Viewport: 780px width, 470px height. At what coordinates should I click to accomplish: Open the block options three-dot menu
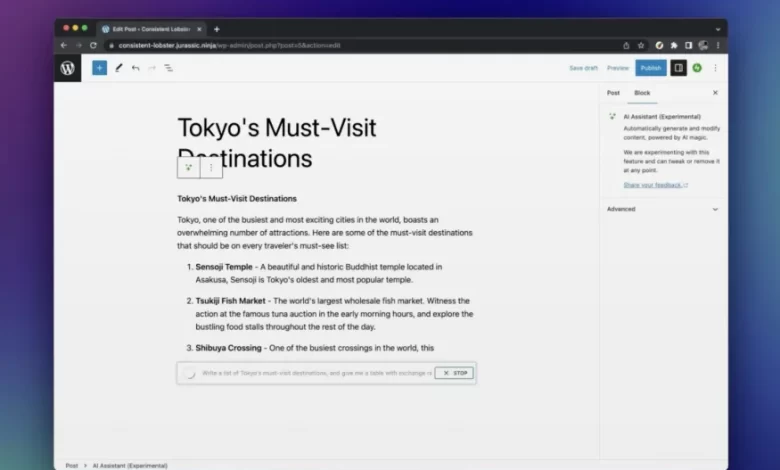[x=211, y=168]
